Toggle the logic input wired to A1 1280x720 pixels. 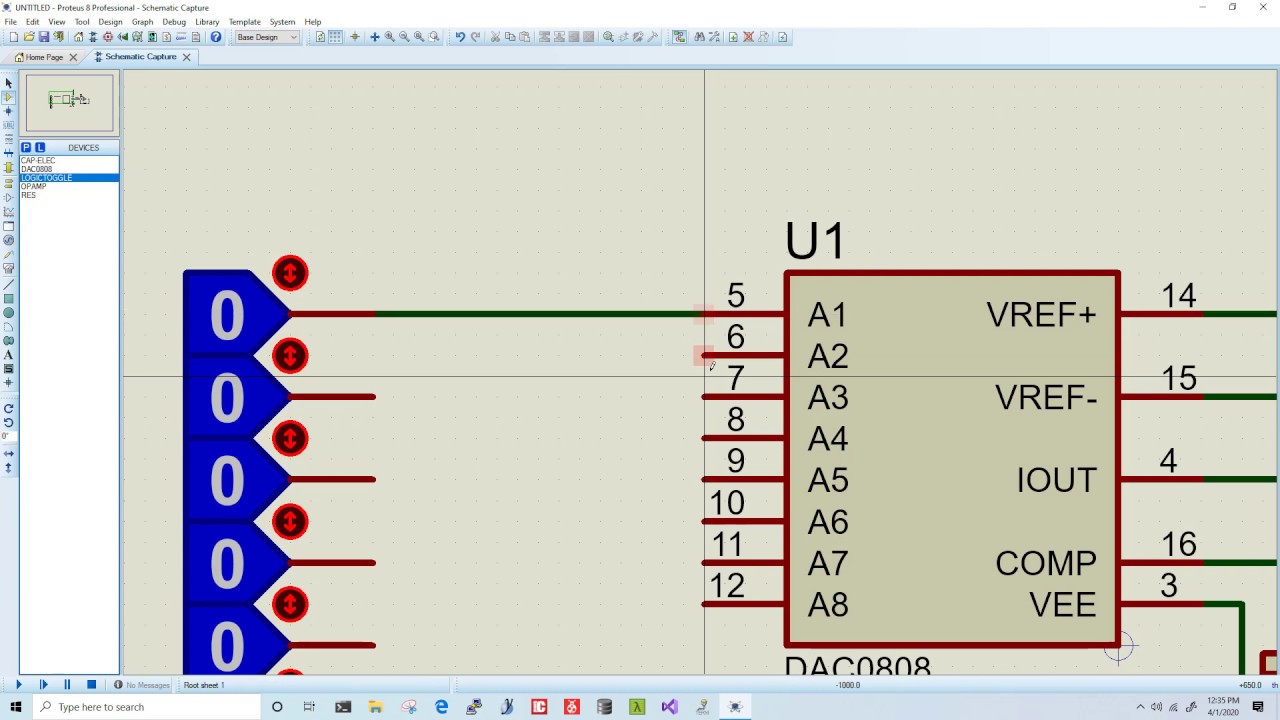point(290,273)
